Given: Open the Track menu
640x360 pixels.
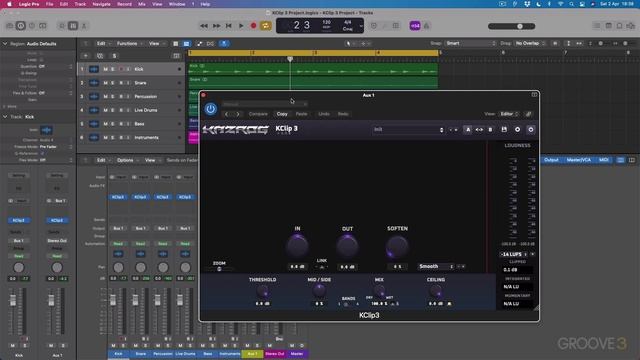Looking at the screenshot, I should click(80, 4).
